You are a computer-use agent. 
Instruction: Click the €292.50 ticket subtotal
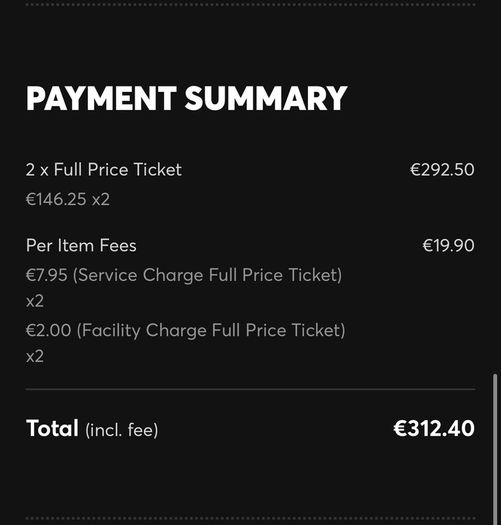click(x=442, y=169)
